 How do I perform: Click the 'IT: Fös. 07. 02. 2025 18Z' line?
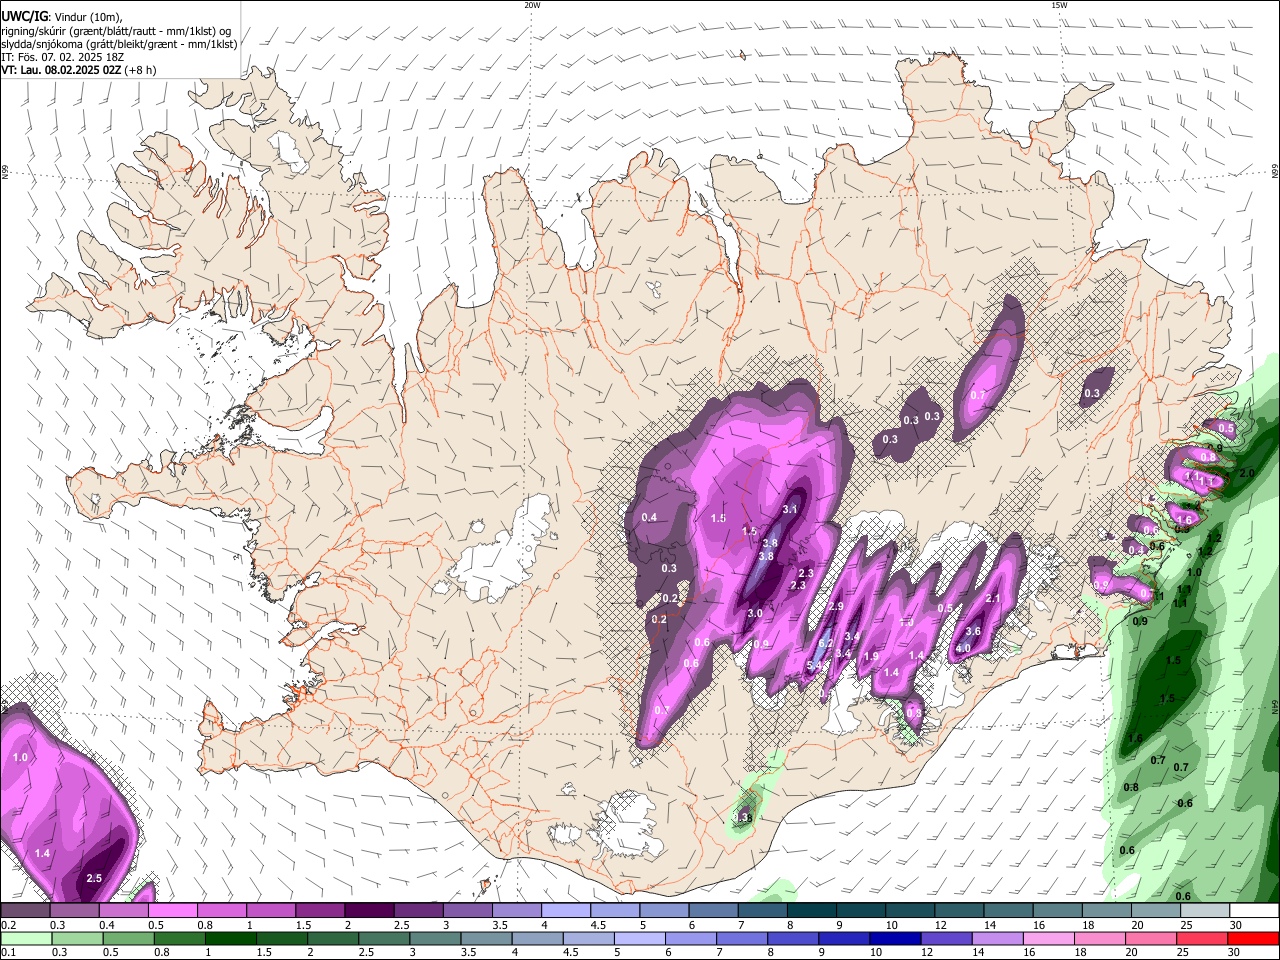(x=62, y=57)
